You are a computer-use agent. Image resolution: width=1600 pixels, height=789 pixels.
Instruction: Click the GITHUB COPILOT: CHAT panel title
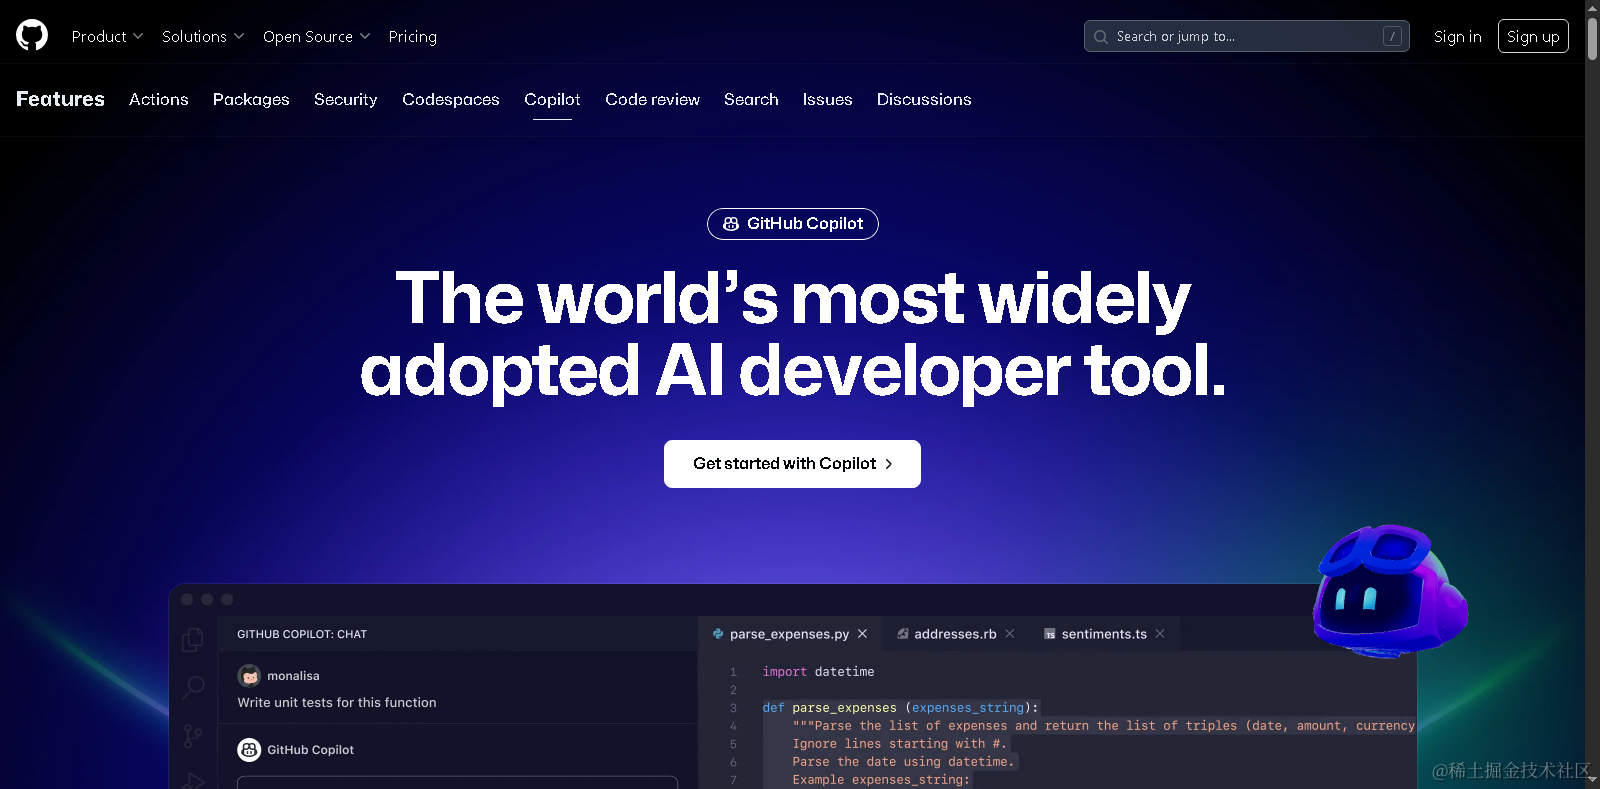click(x=302, y=634)
